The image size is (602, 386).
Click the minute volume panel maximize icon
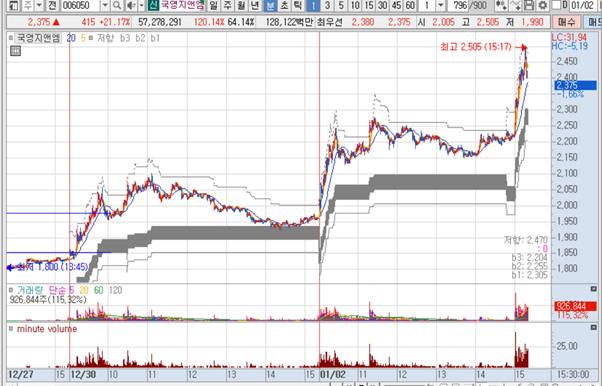[x=594, y=327]
